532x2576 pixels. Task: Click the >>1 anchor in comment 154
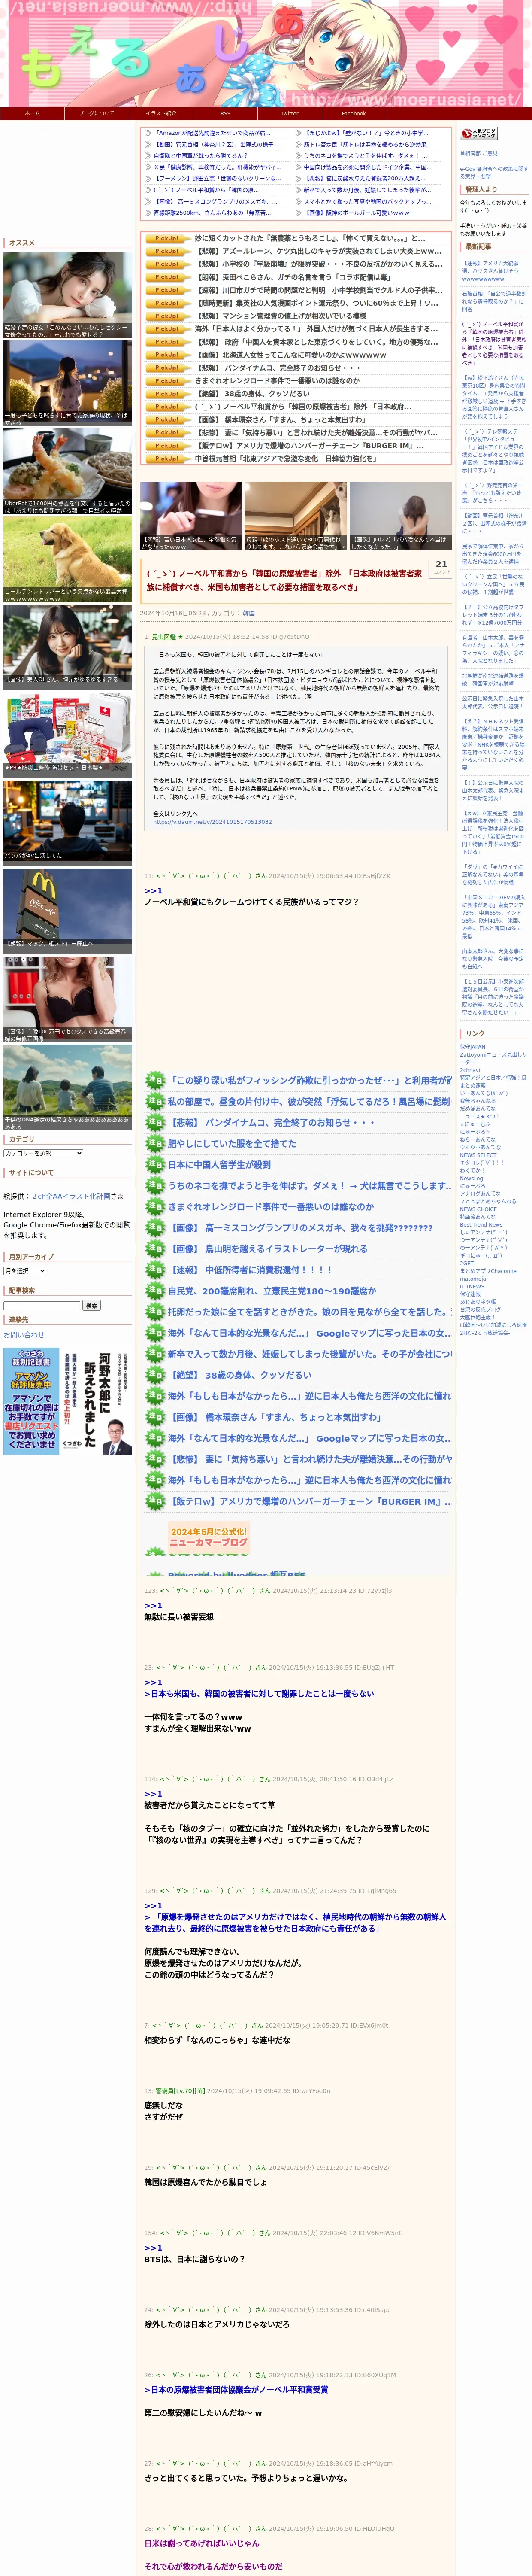(153, 2247)
